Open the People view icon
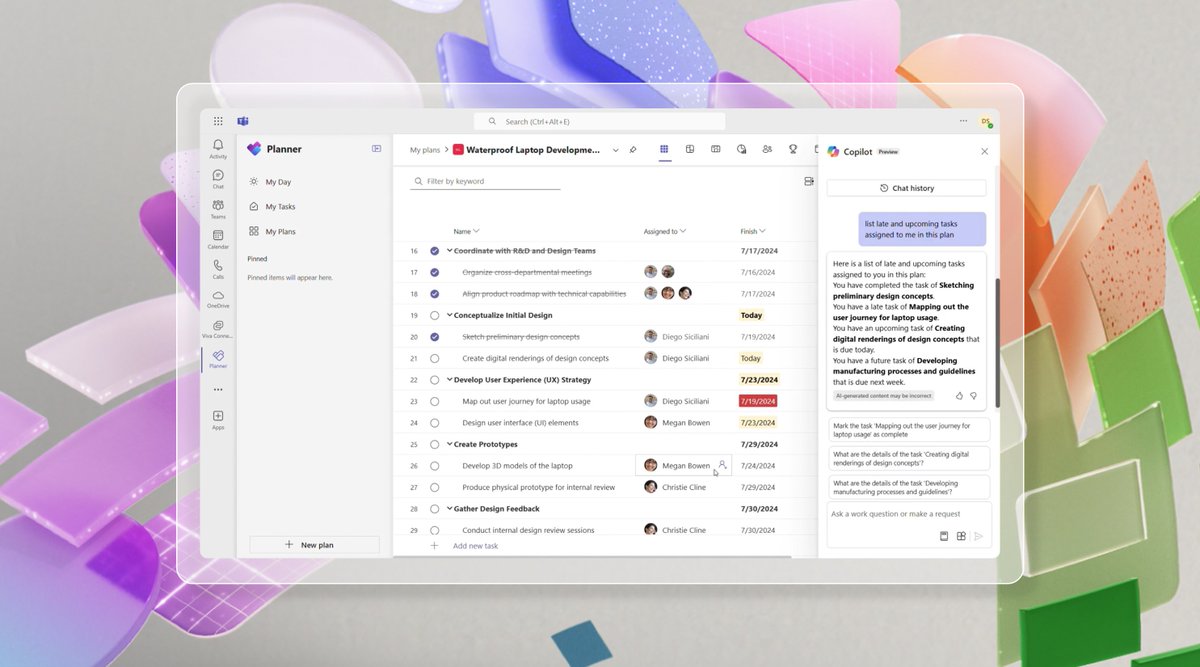The image size is (1200, 667). [x=767, y=148]
